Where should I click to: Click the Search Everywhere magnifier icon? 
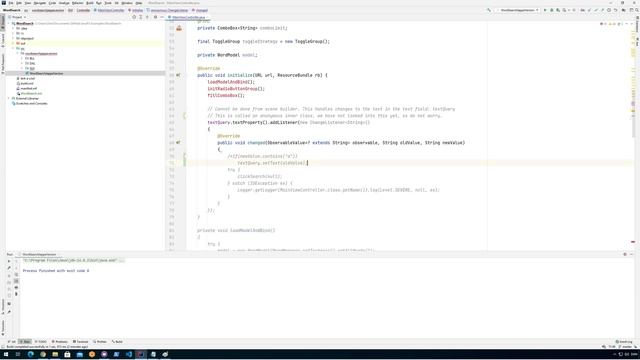coord(637,10)
